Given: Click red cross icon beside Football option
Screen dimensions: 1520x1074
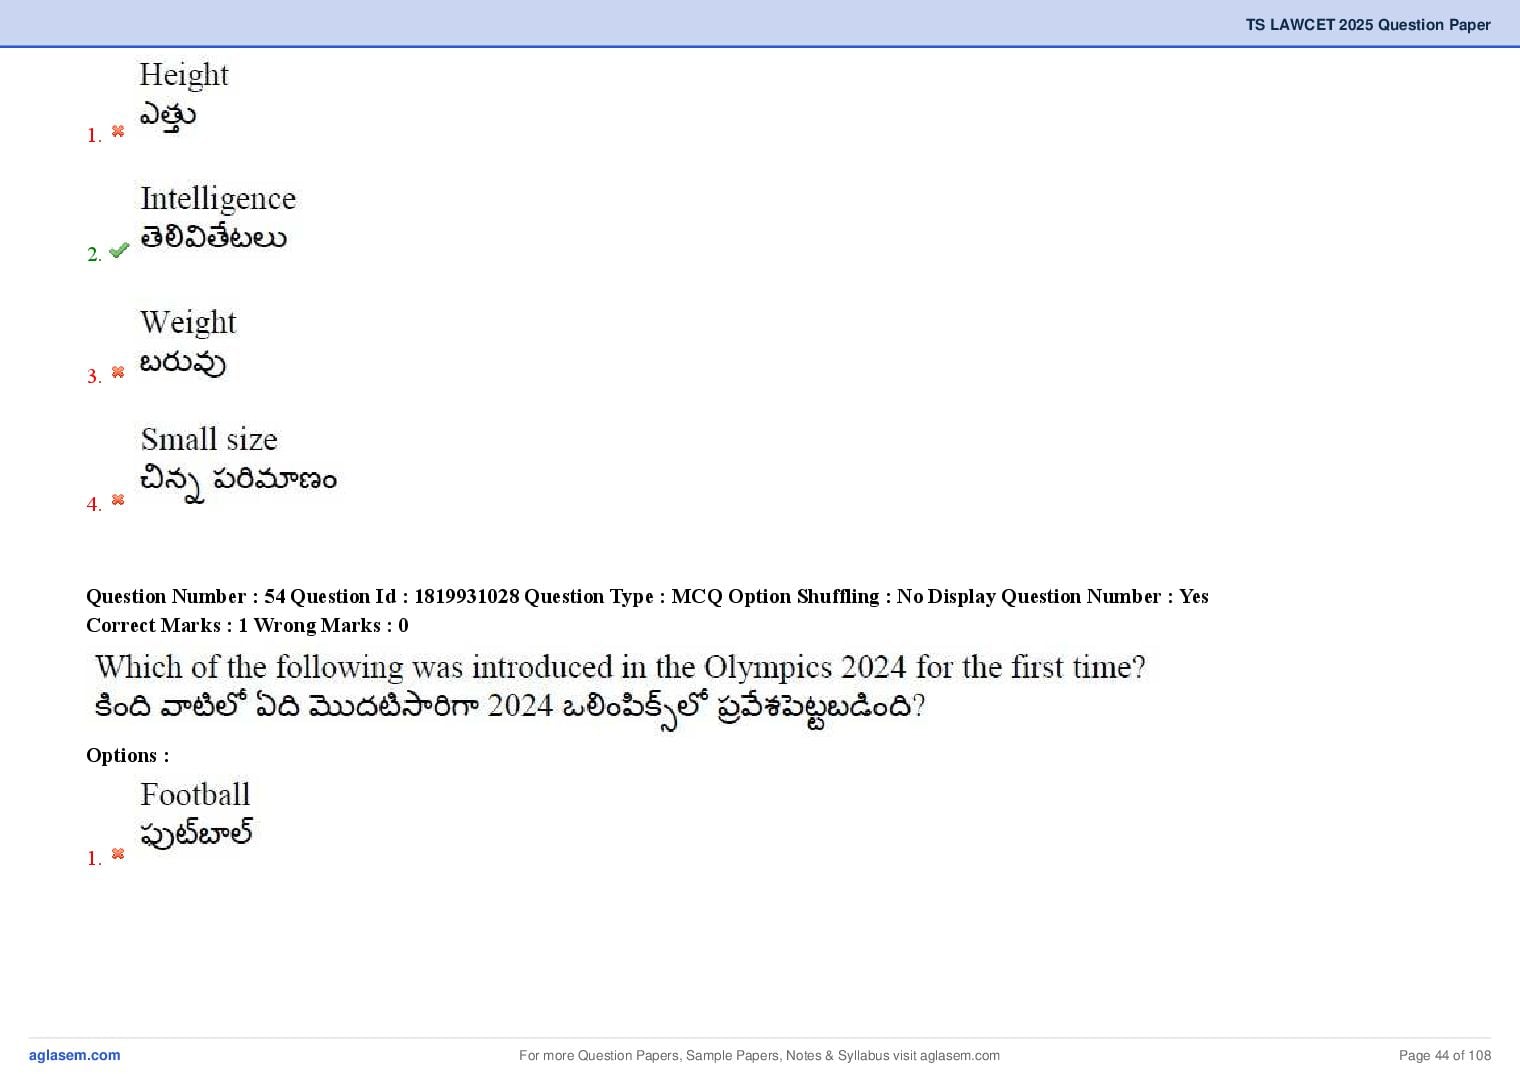Looking at the screenshot, I should pos(118,853).
